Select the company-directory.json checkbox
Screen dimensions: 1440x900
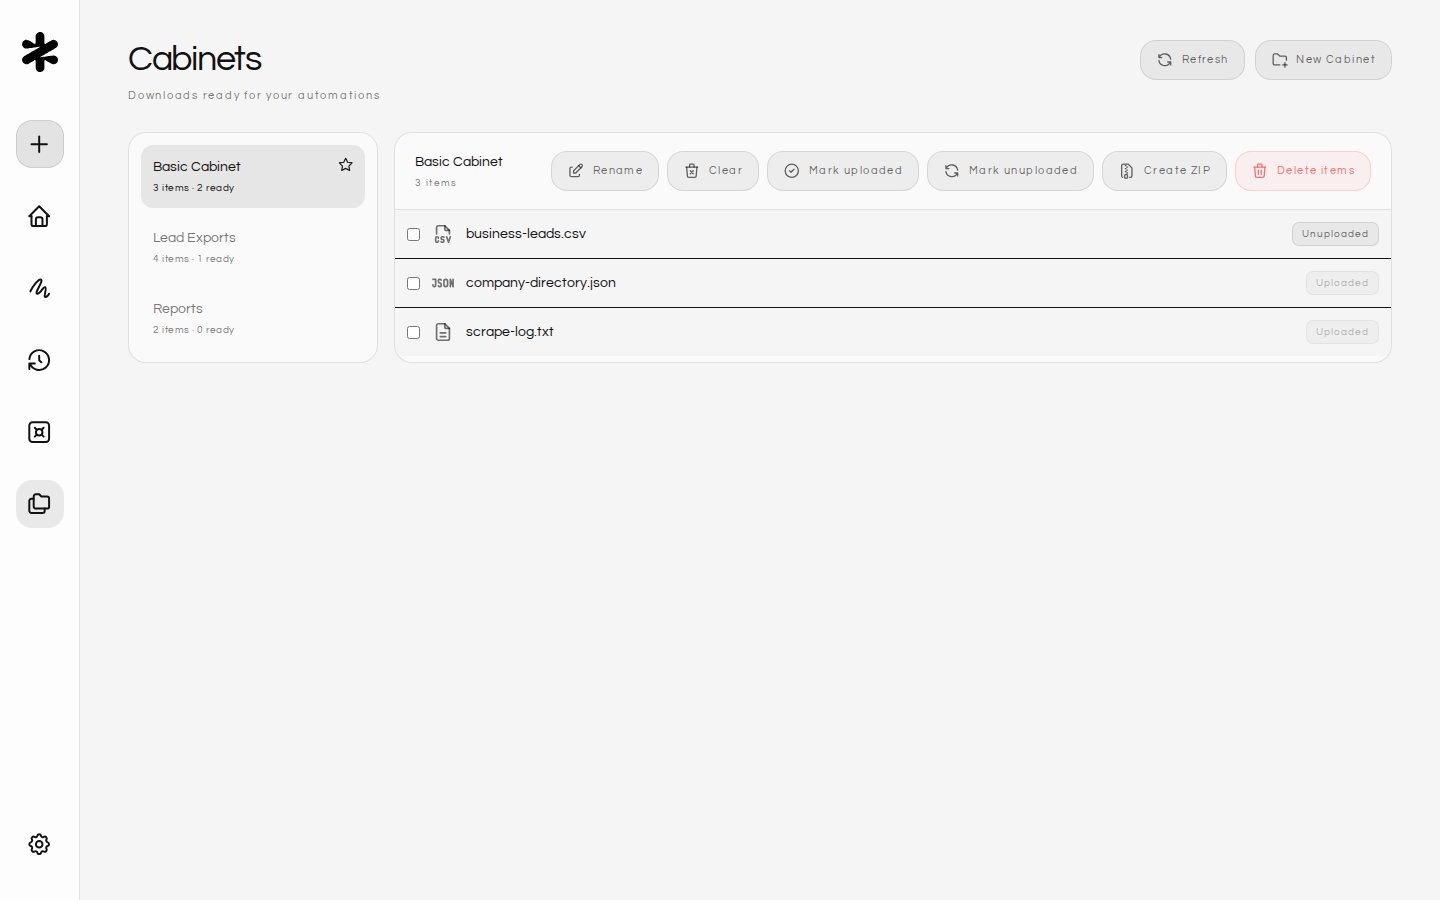tap(413, 283)
